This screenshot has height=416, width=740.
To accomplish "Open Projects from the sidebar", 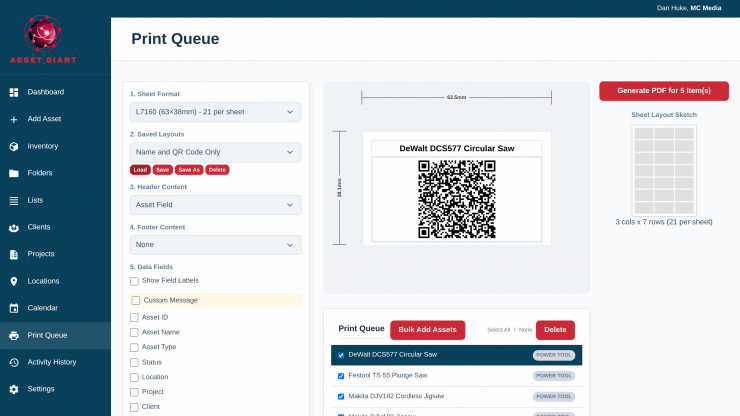I will 41,254.
